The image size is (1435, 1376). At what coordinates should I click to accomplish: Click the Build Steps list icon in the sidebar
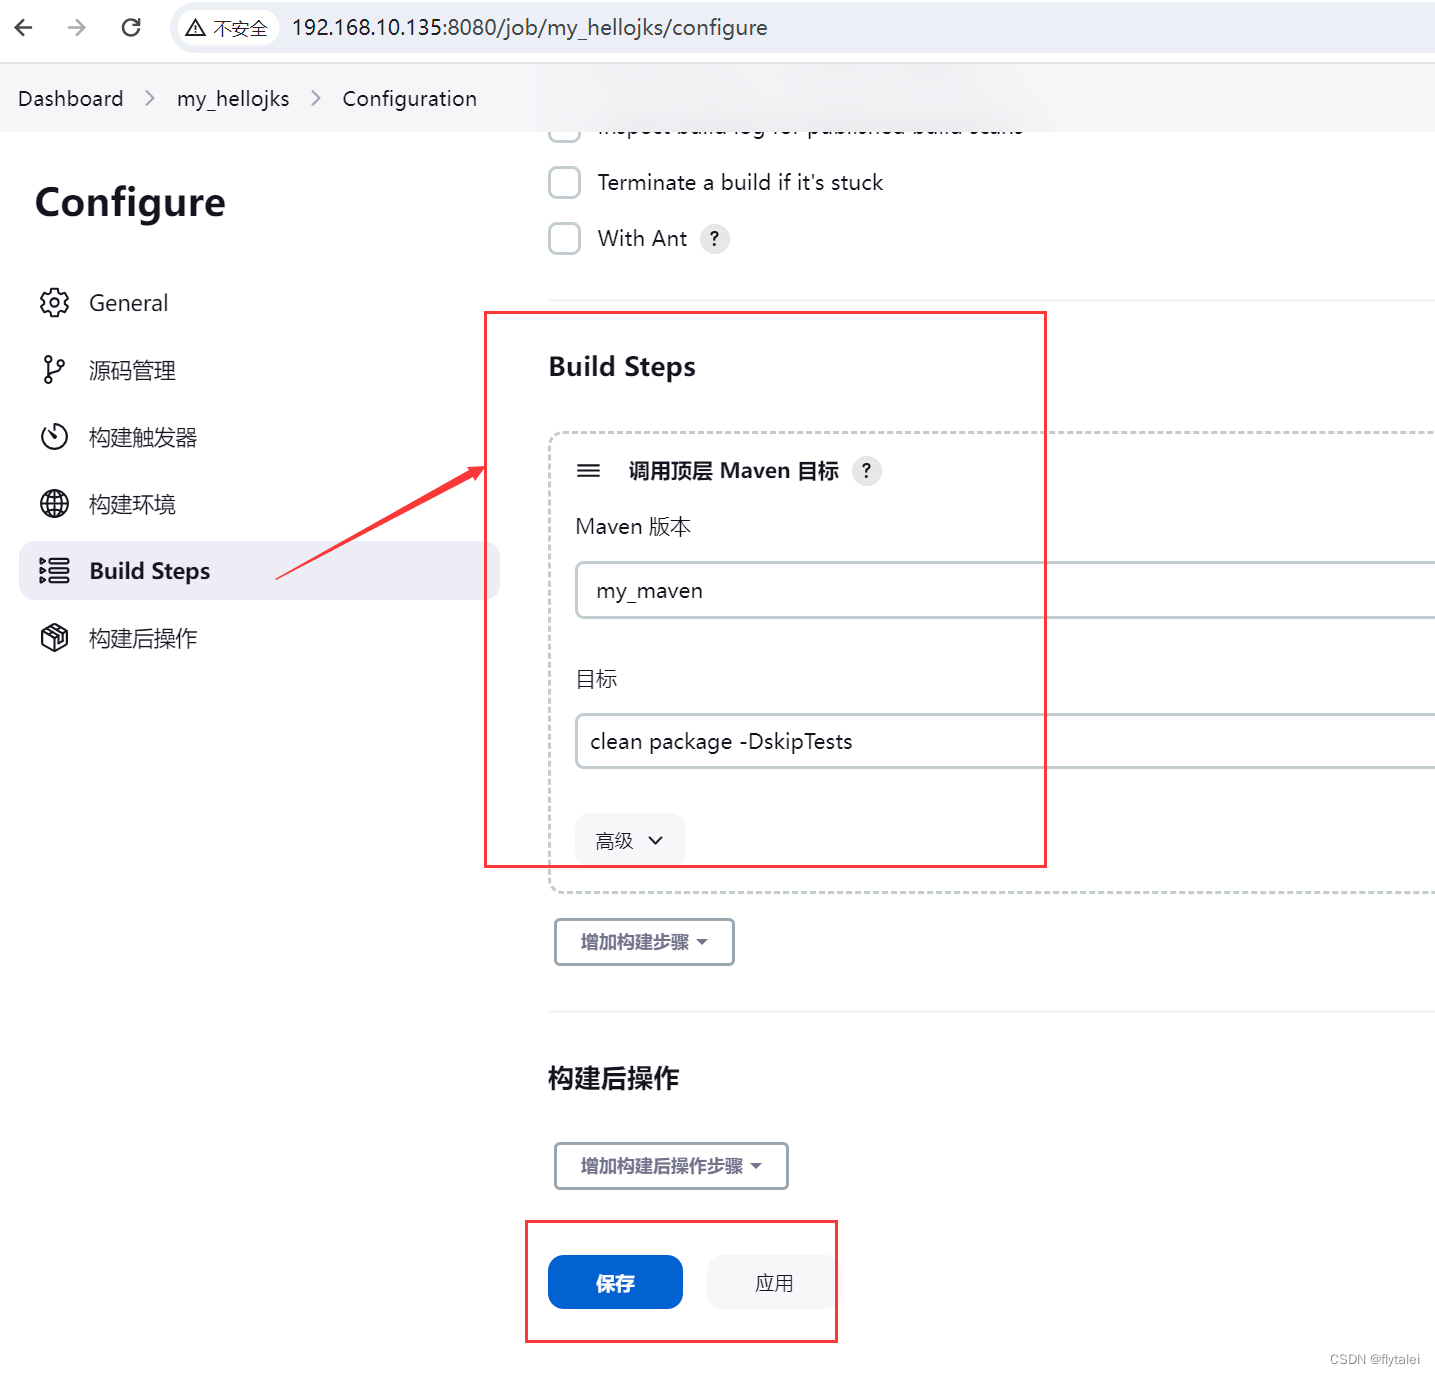pyautogui.click(x=54, y=571)
